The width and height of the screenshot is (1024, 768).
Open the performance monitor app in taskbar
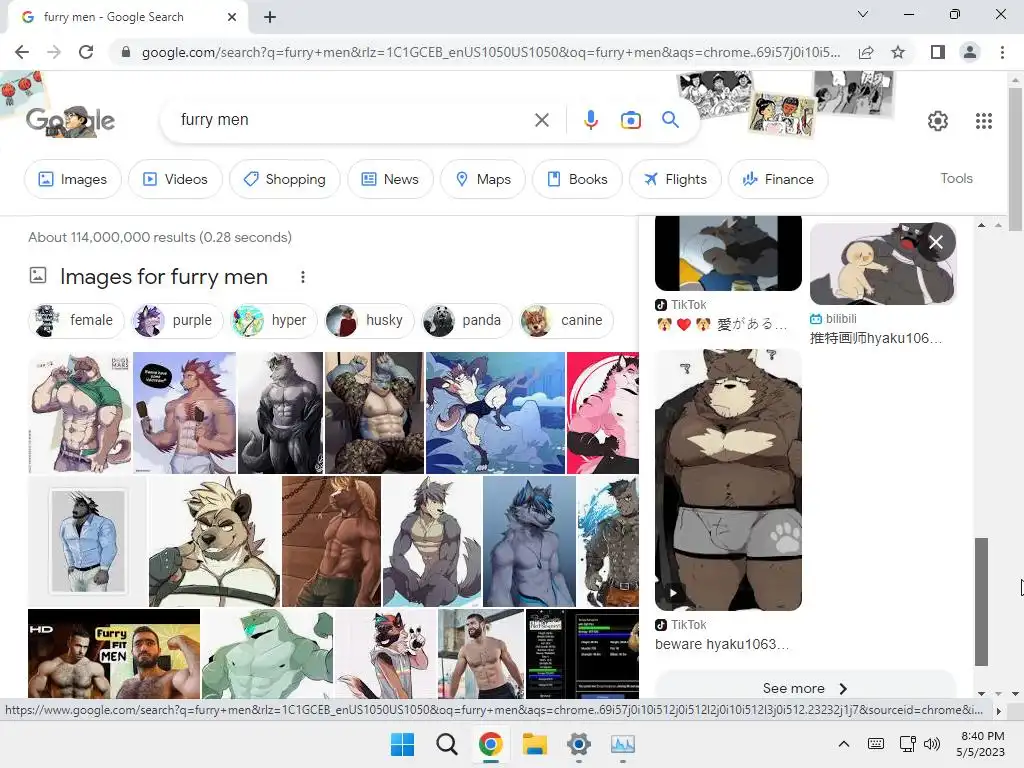click(622, 744)
